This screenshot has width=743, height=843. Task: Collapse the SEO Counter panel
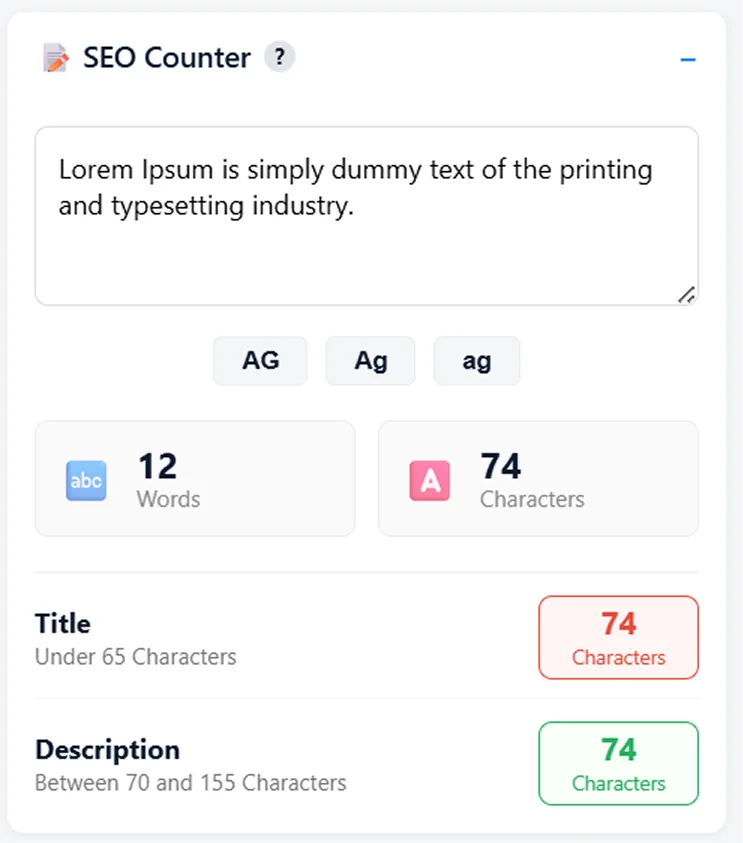click(688, 60)
